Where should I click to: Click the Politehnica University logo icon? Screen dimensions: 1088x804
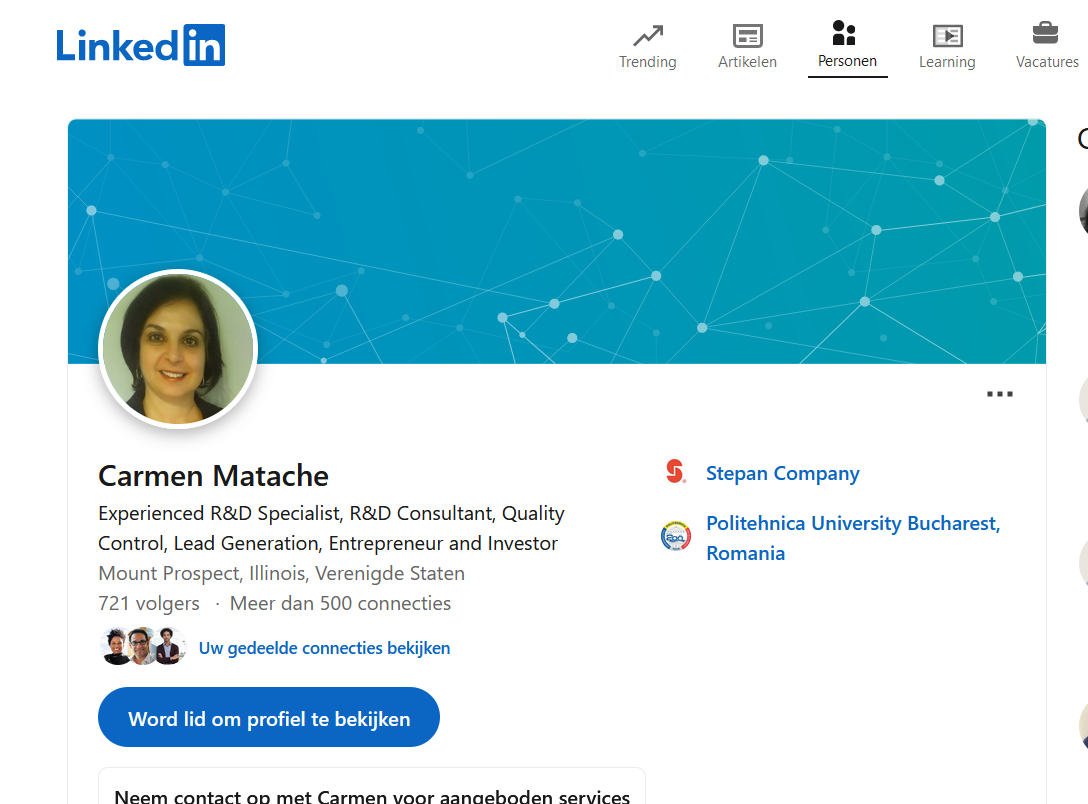pyautogui.click(x=675, y=536)
